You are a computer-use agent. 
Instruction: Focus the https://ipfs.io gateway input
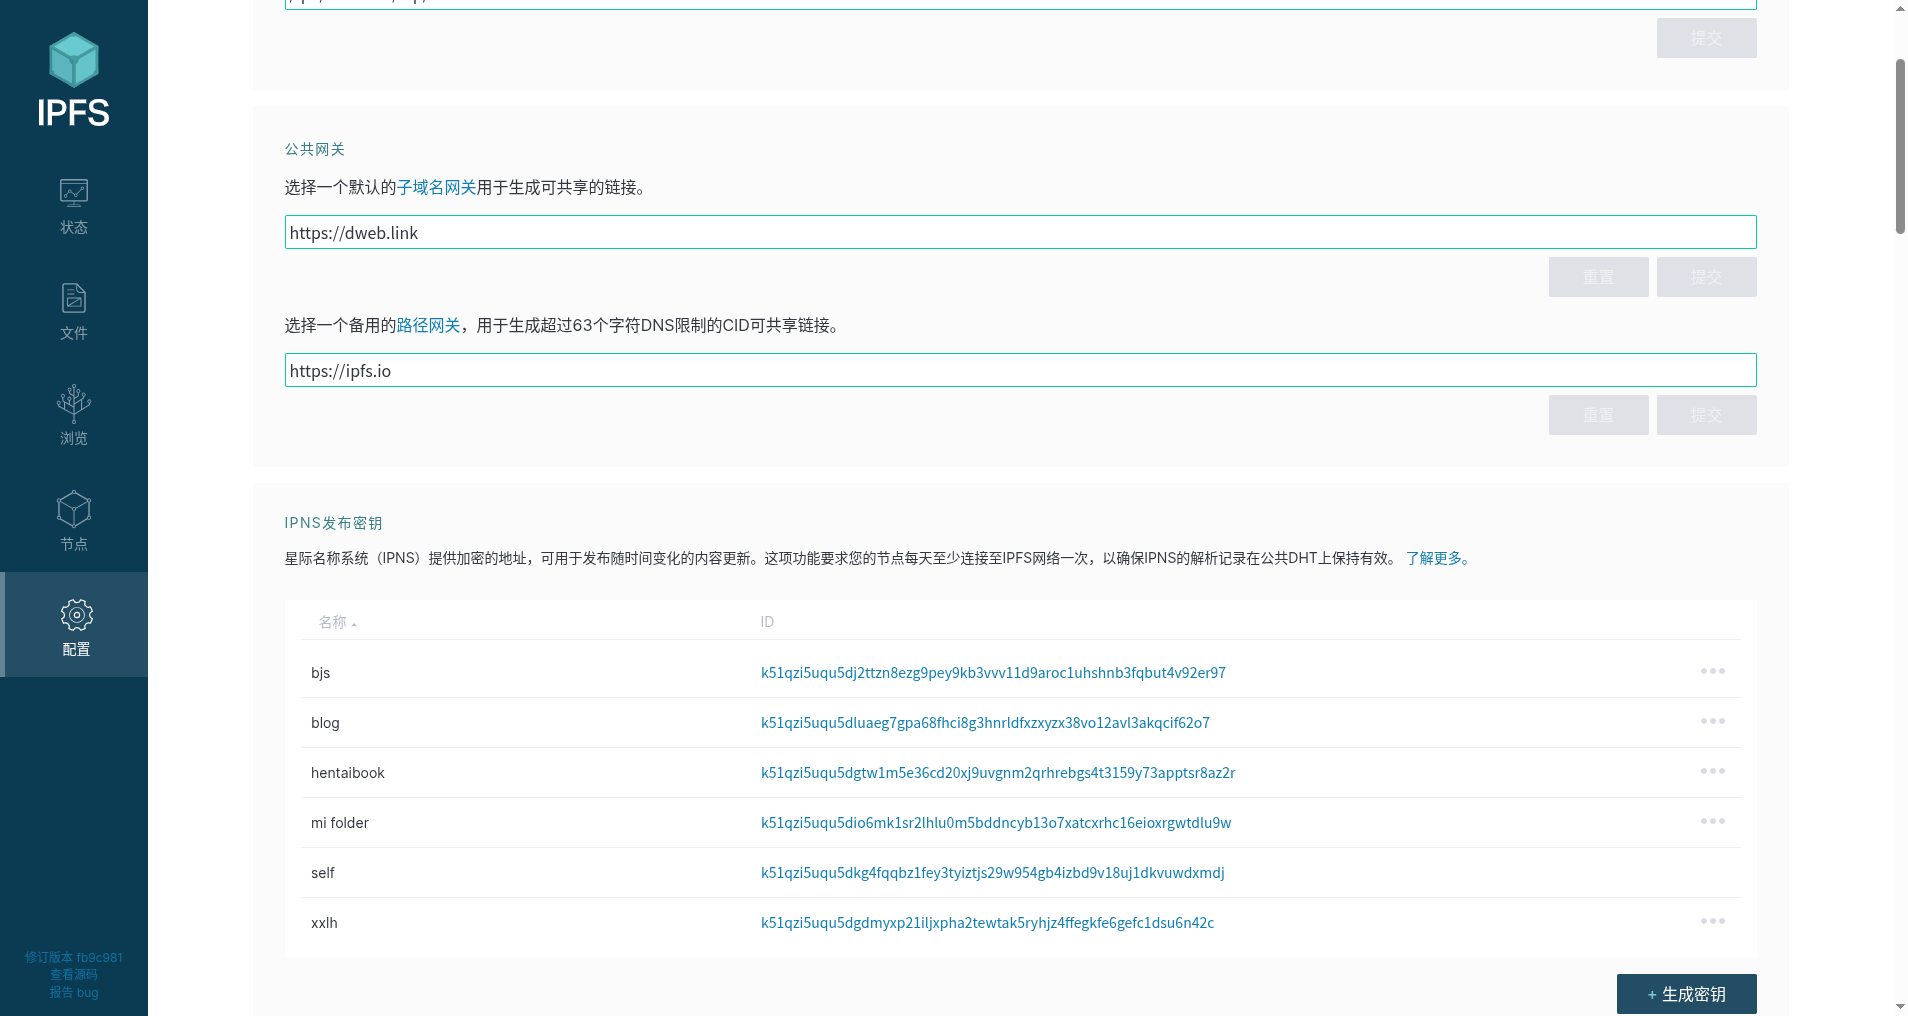(1020, 370)
